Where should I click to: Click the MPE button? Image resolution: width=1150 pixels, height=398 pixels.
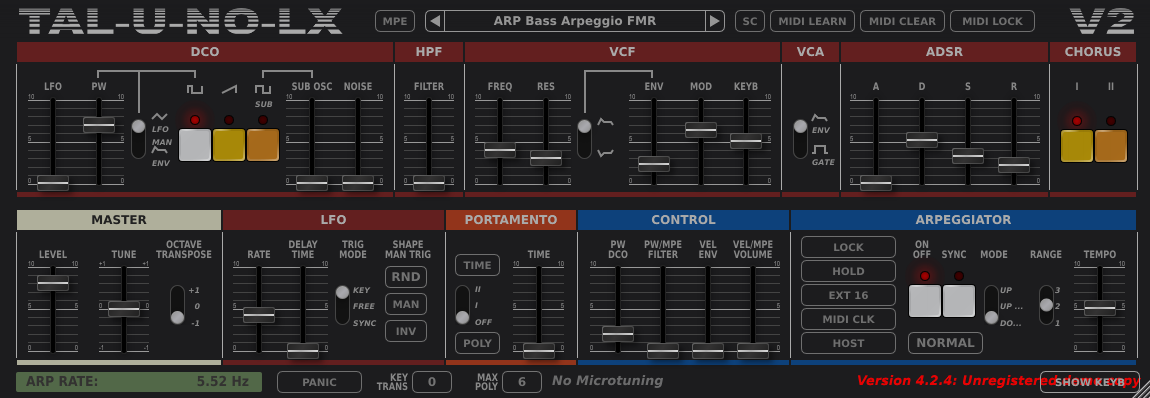tap(395, 21)
